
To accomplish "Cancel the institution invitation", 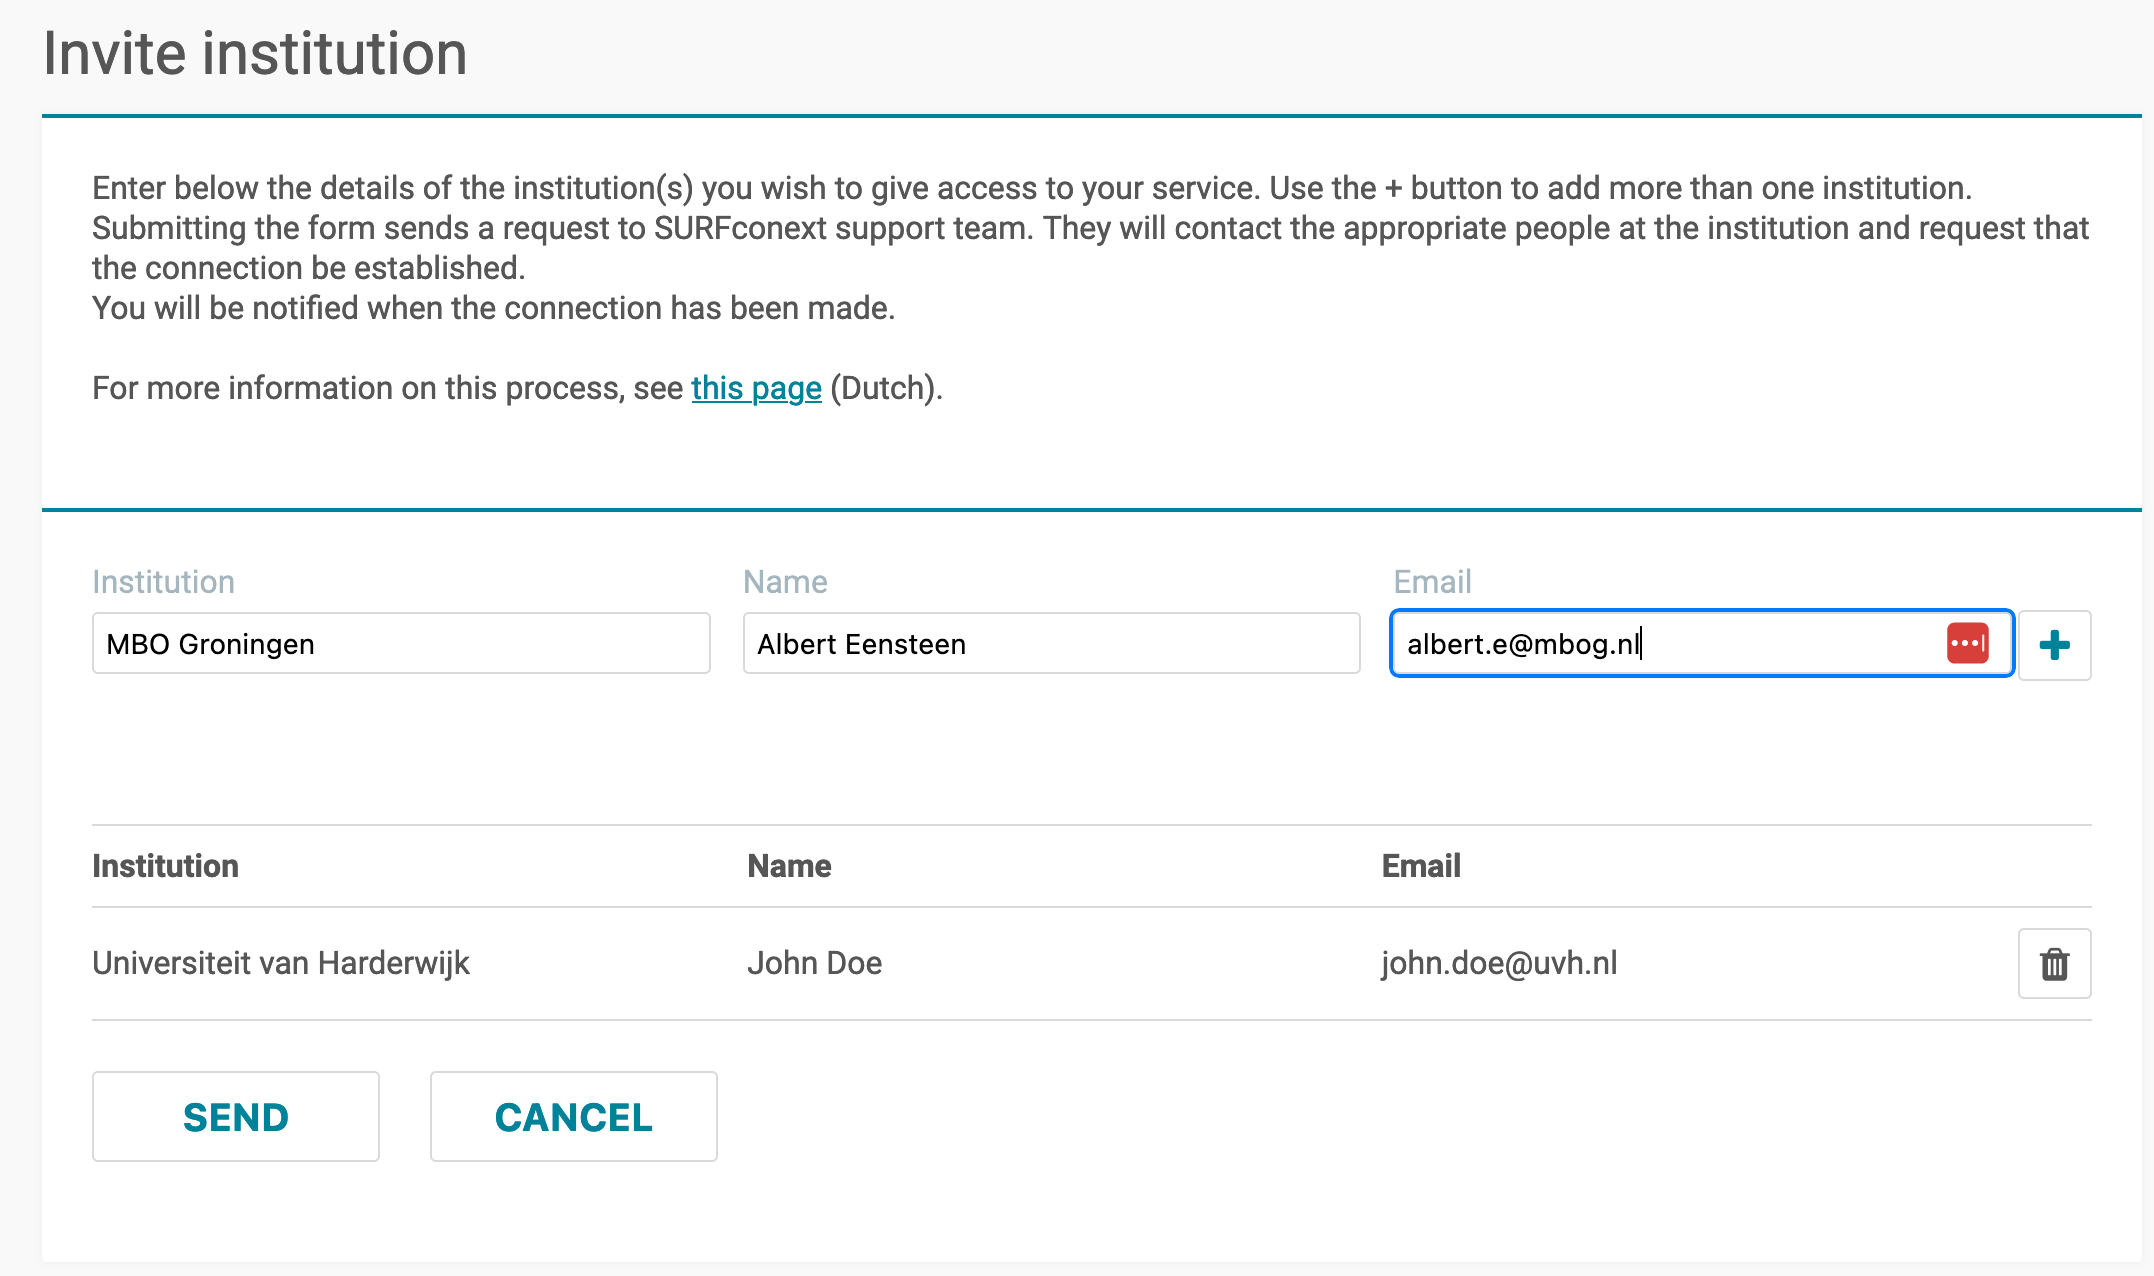I will click(573, 1117).
